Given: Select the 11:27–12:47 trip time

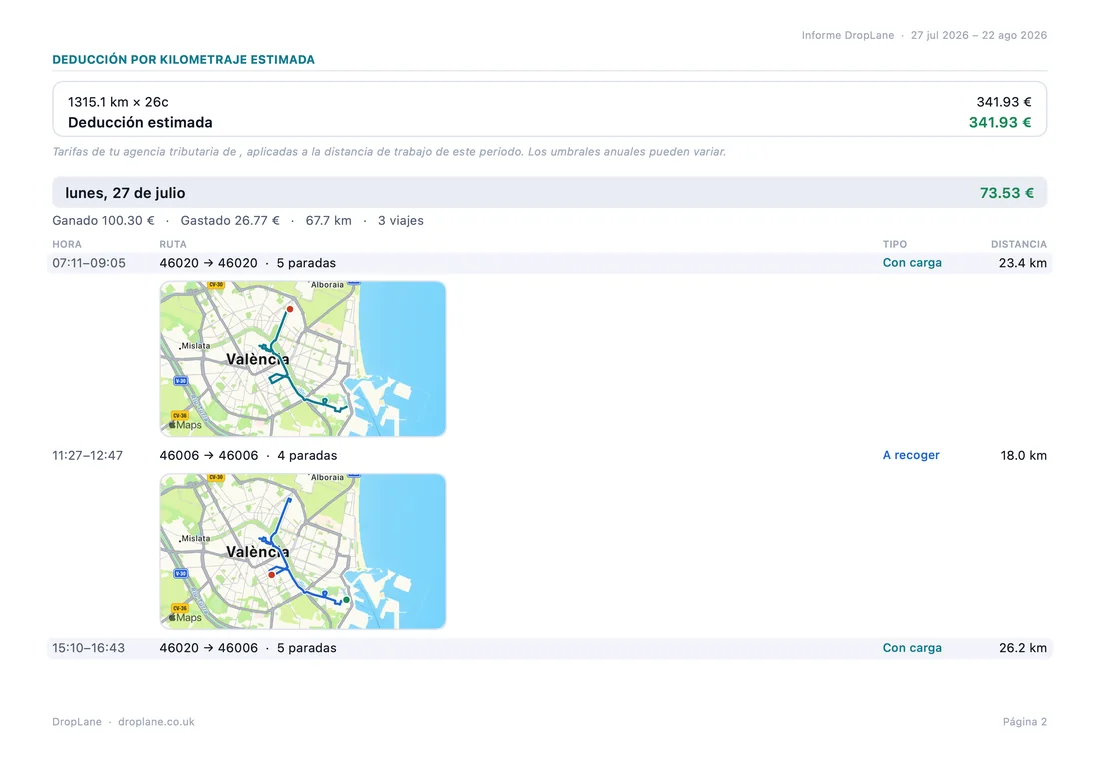Looking at the screenshot, I should pos(88,455).
